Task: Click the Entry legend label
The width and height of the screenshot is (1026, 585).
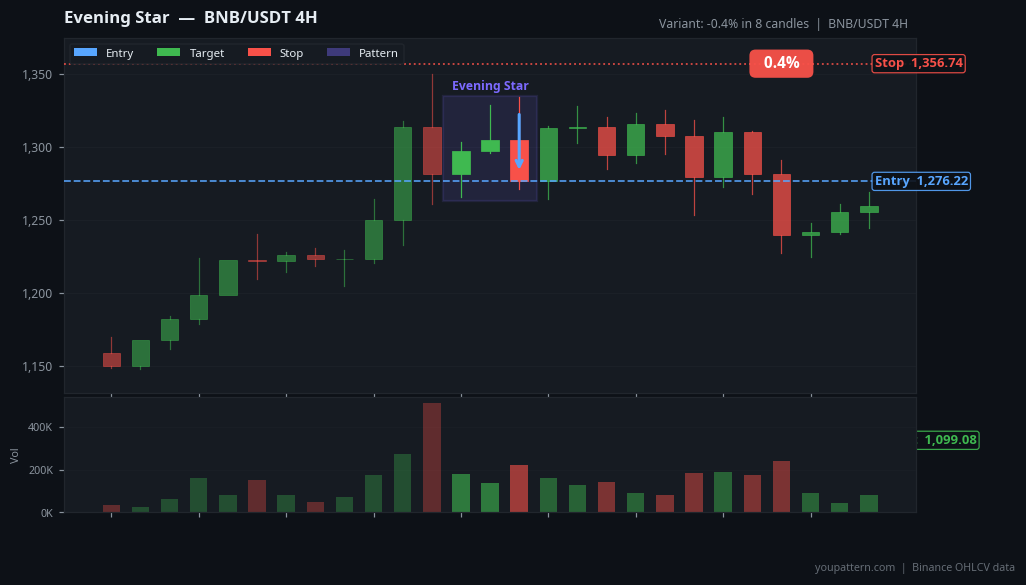Action: [119, 53]
